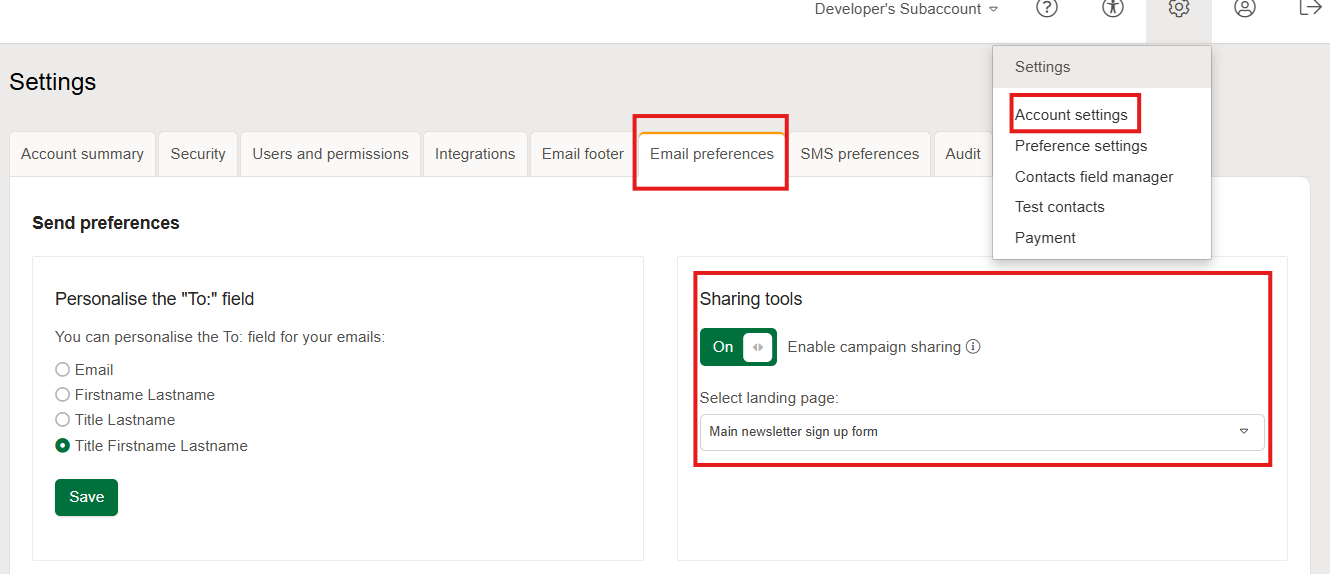Select the Firstname Lastname radio option
The width and height of the screenshot is (1330, 574).
click(x=63, y=395)
